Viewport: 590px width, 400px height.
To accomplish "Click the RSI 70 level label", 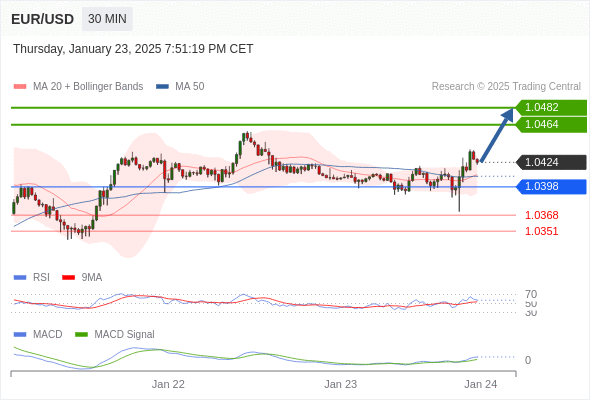I will click(531, 294).
